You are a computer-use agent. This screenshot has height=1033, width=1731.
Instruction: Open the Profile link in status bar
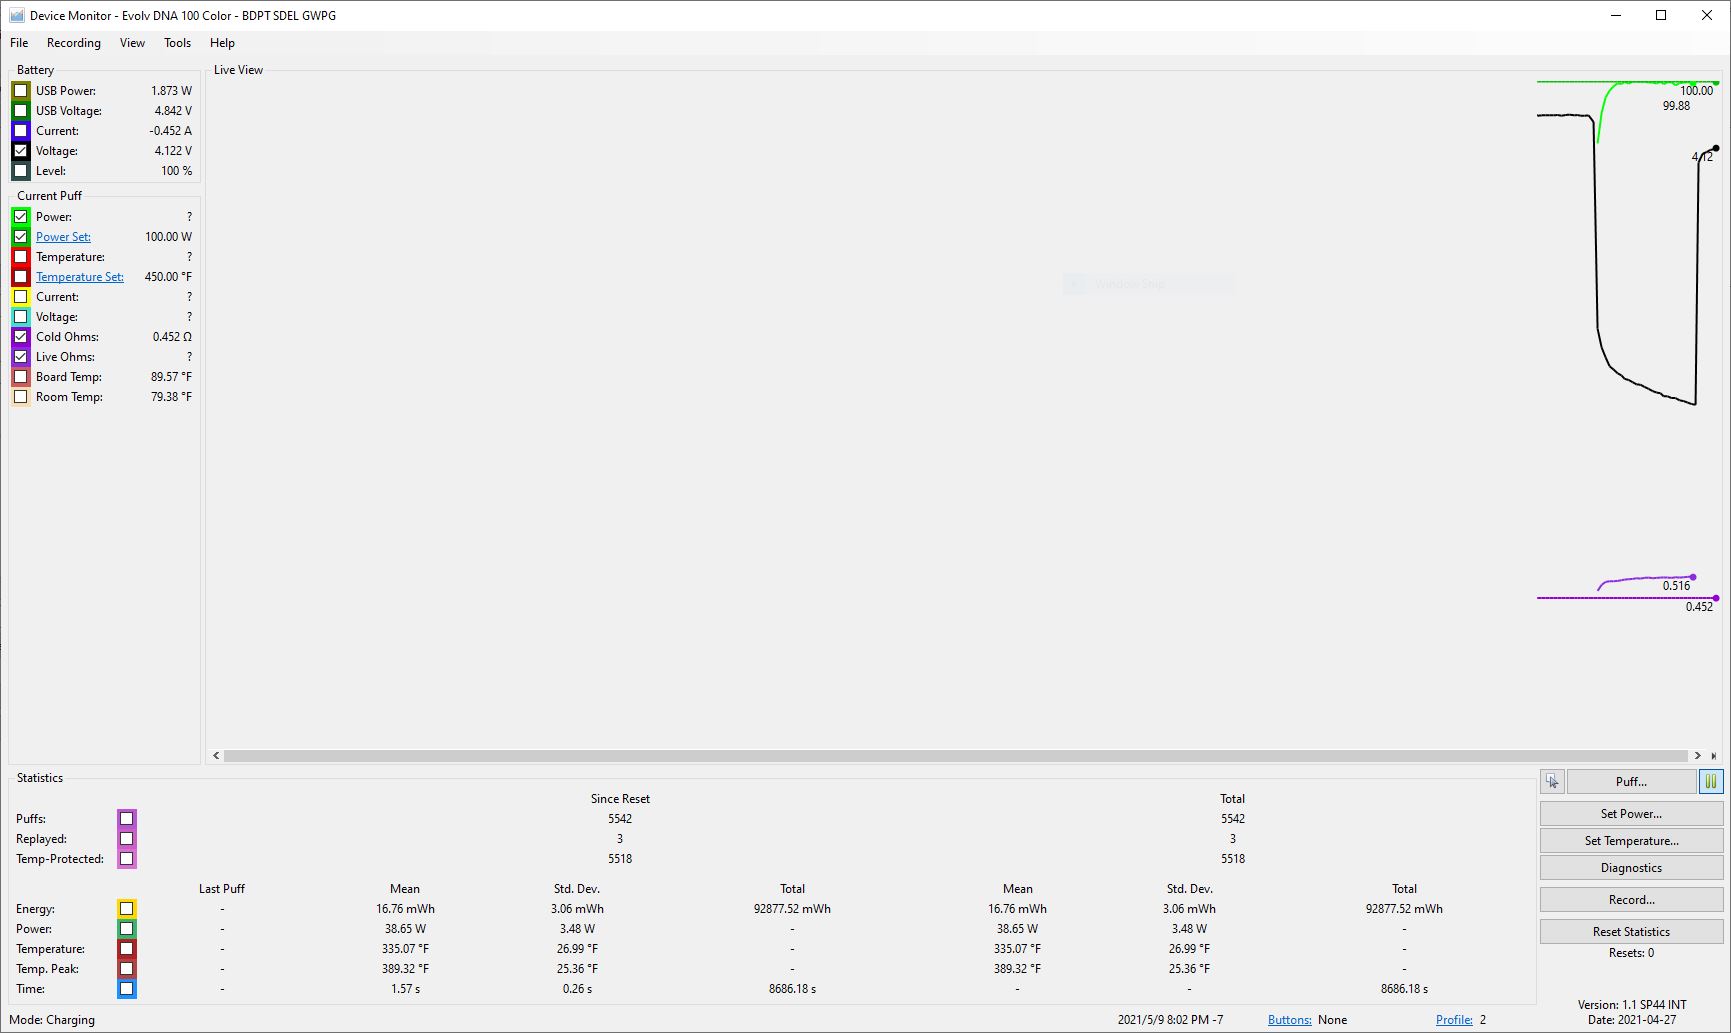click(1454, 1020)
